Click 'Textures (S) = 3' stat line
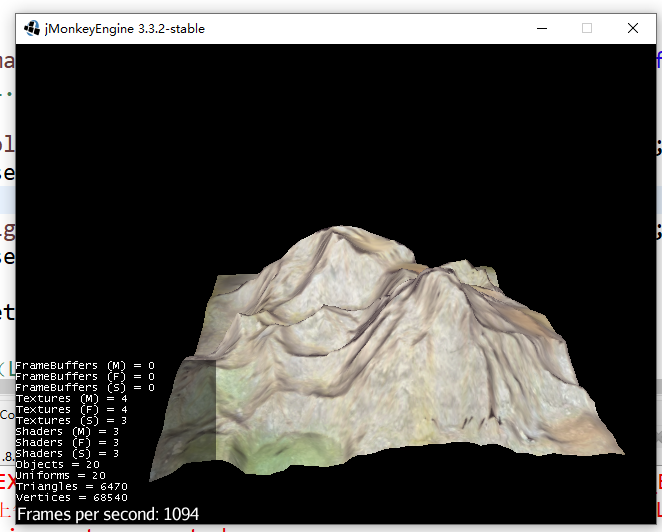Viewport: 662px width, 532px height. pos(71,420)
